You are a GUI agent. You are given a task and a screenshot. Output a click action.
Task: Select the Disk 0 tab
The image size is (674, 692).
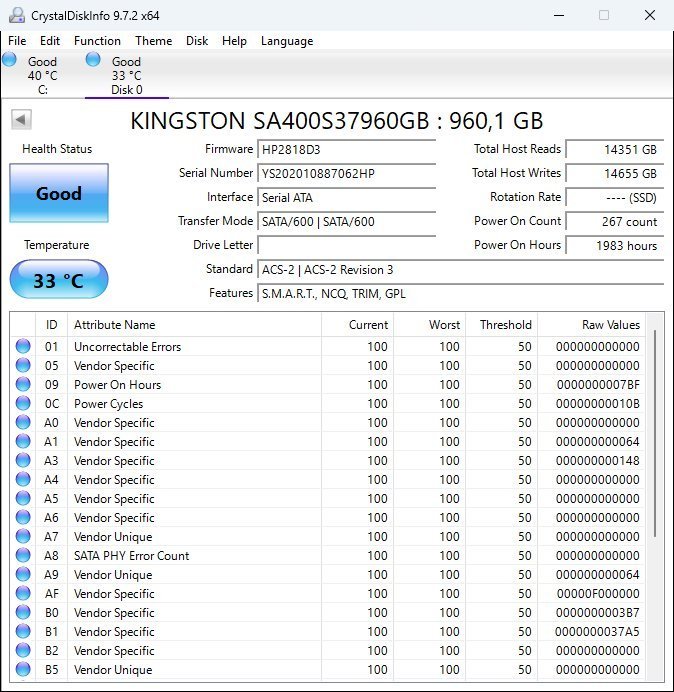(126, 76)
